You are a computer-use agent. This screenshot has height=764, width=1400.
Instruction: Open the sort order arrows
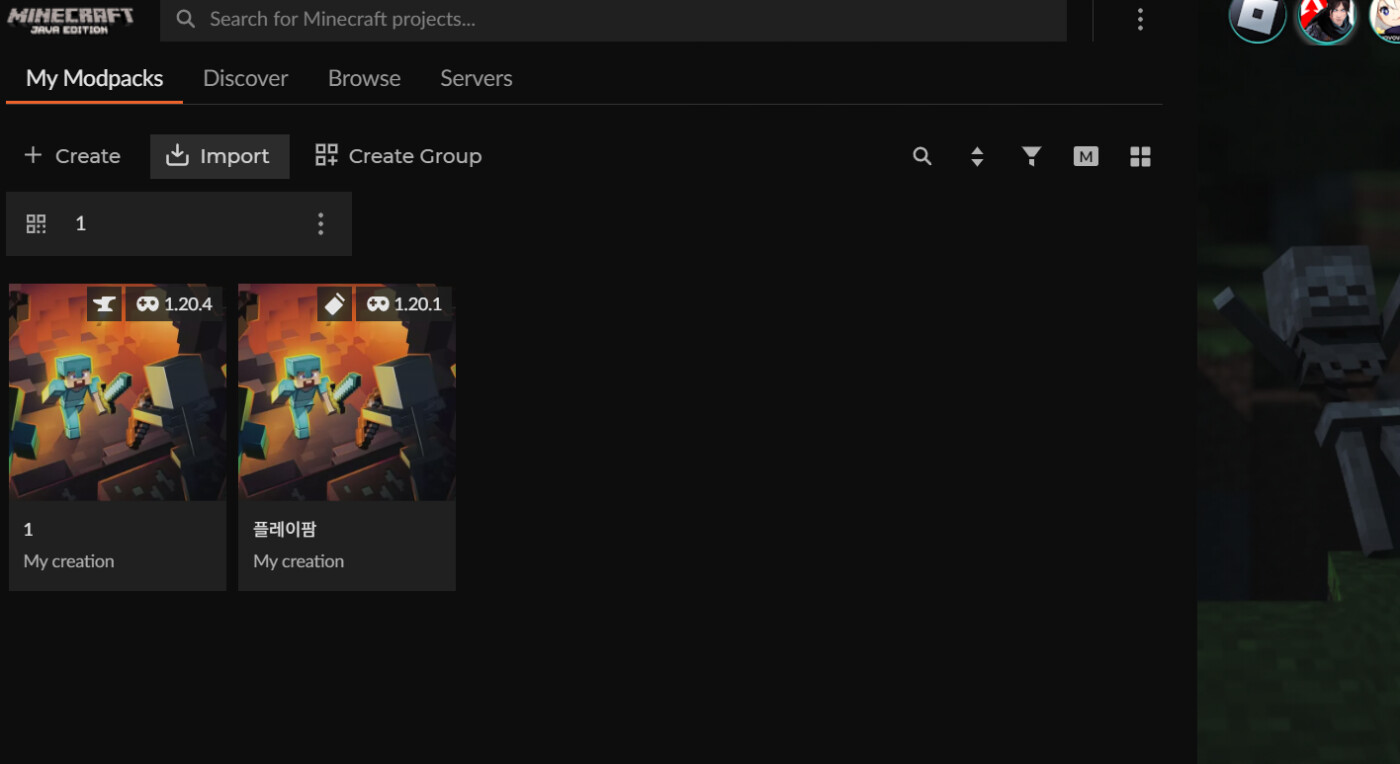977,156
